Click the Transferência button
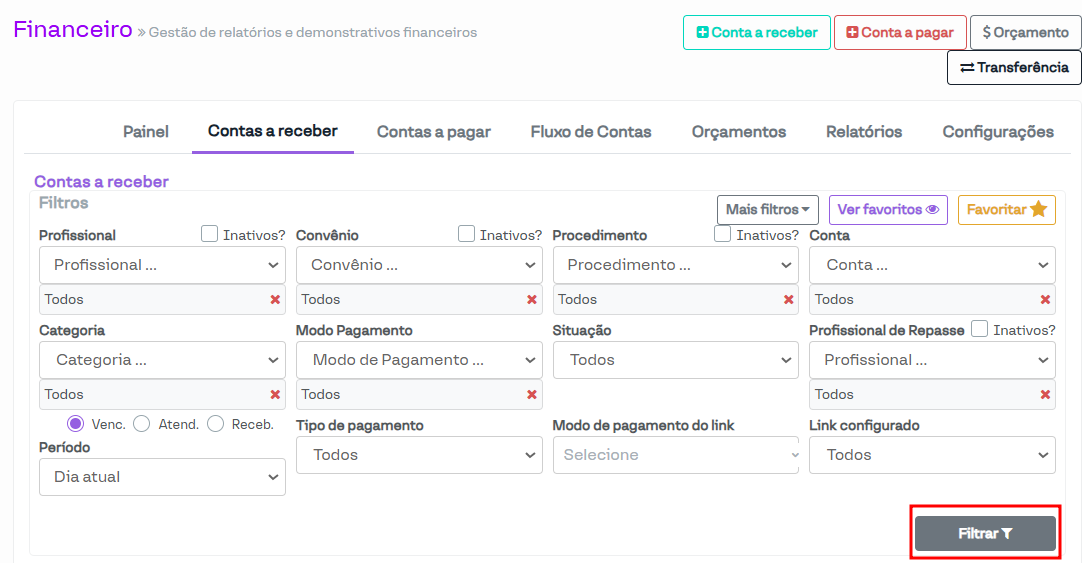The image size is (1082, 563). coord(1014,68)
